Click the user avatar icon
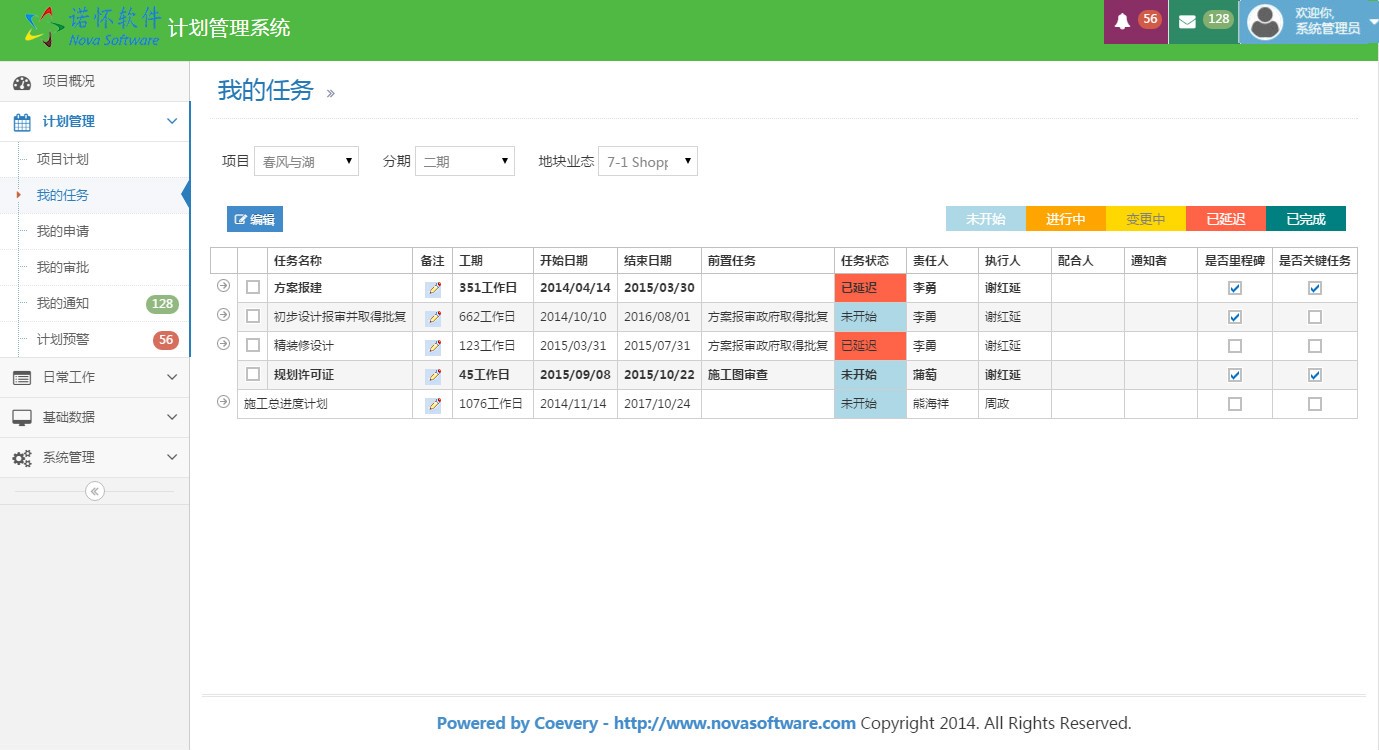The image size is (1379, 750). click(x=1265, y=22)
